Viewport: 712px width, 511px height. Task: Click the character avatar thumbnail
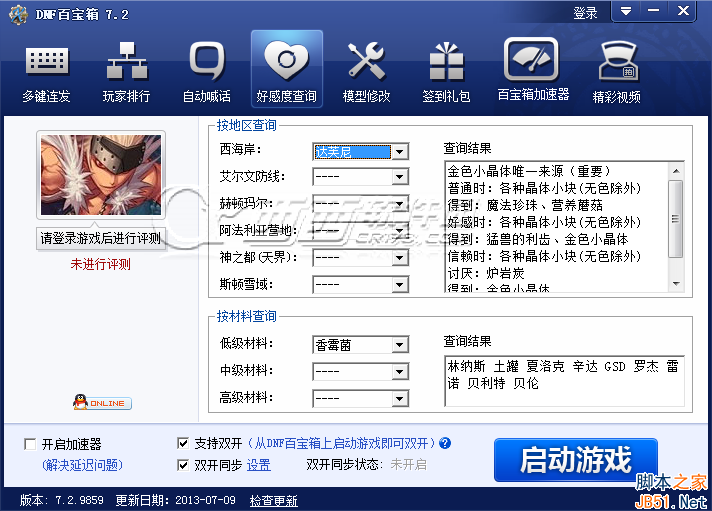(101, 175)
